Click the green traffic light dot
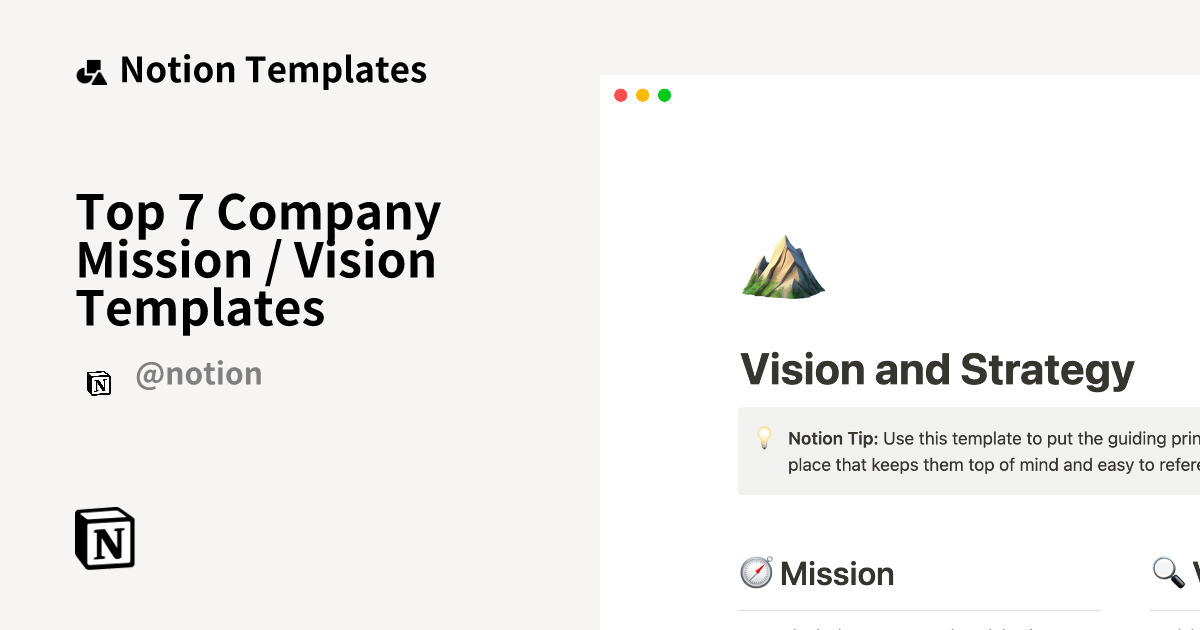This screenshot has height=630, width=1200. tap(664, 95)
